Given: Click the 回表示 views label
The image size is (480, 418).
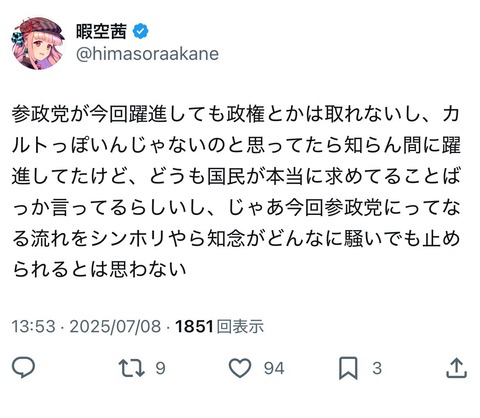Looking at the screenshot, I should coord(240,326).
